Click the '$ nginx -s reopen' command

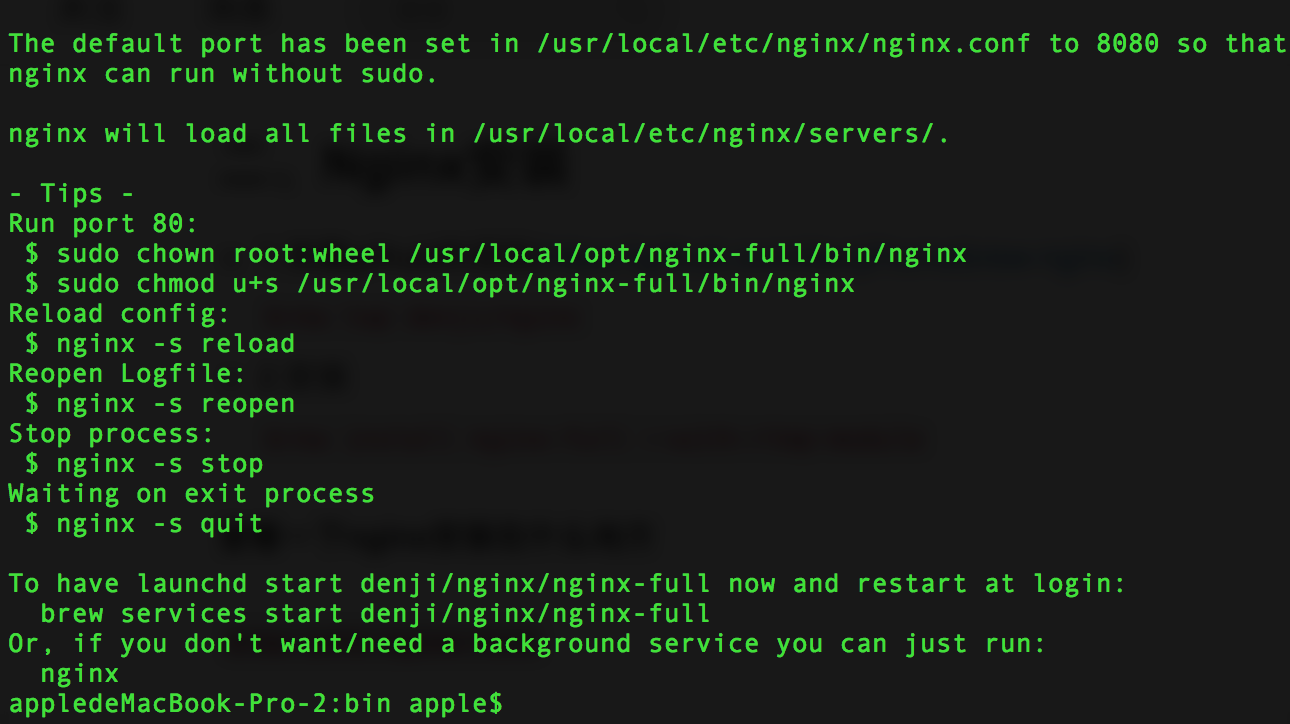[x=160, y=404]
